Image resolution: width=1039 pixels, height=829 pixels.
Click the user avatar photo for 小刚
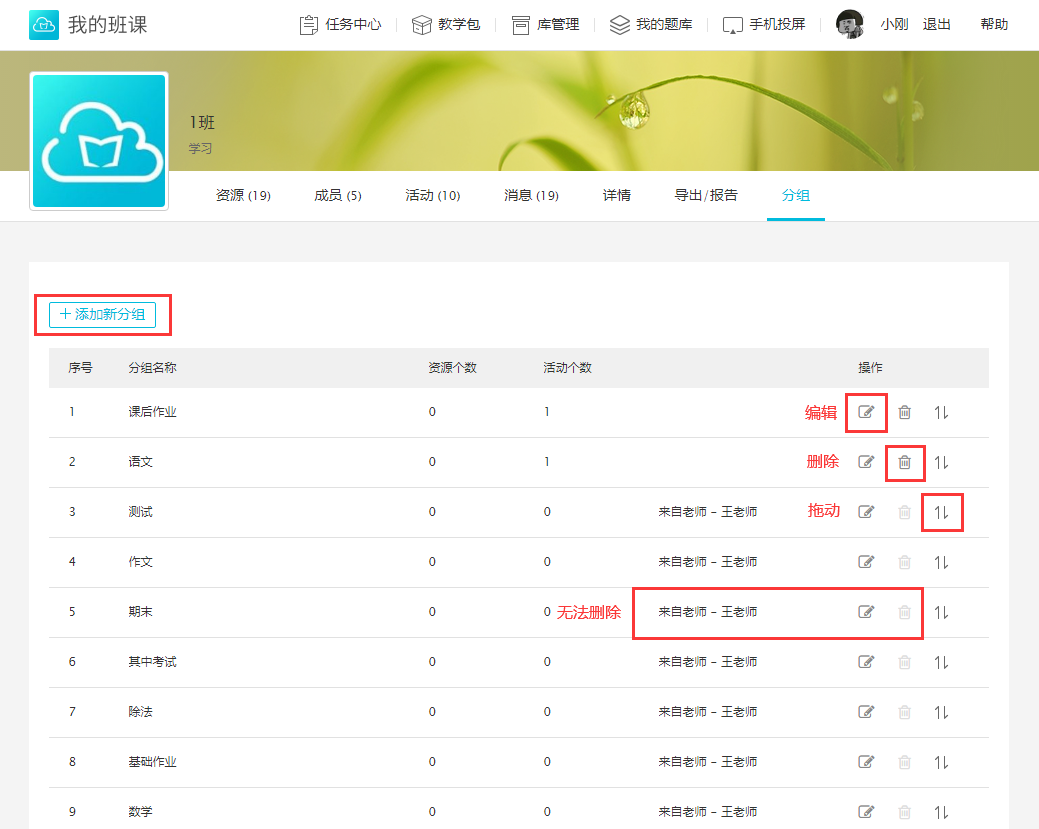[850, 25]
